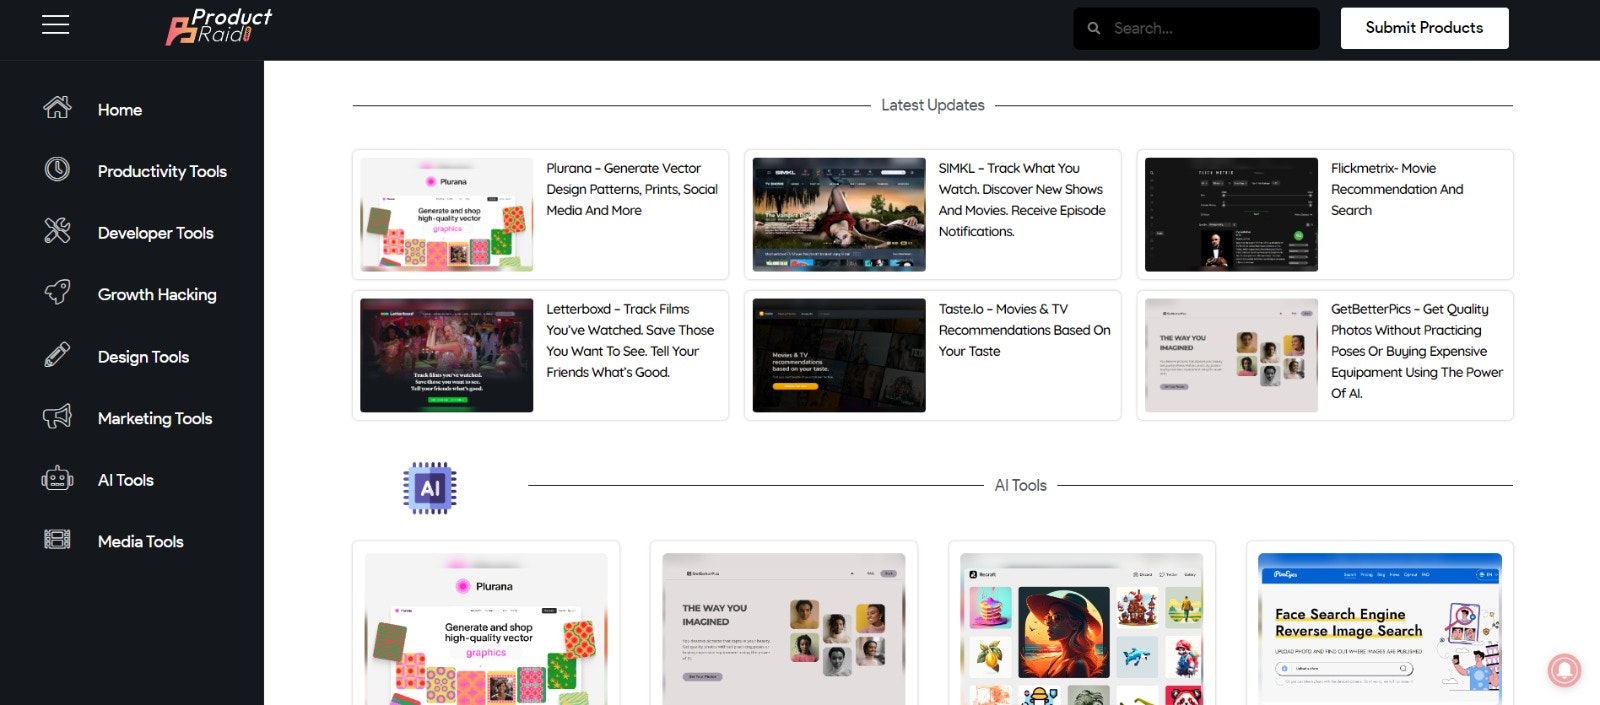Go to Home in sidebar
The image size is (1600, 705).
pos(120,110)
